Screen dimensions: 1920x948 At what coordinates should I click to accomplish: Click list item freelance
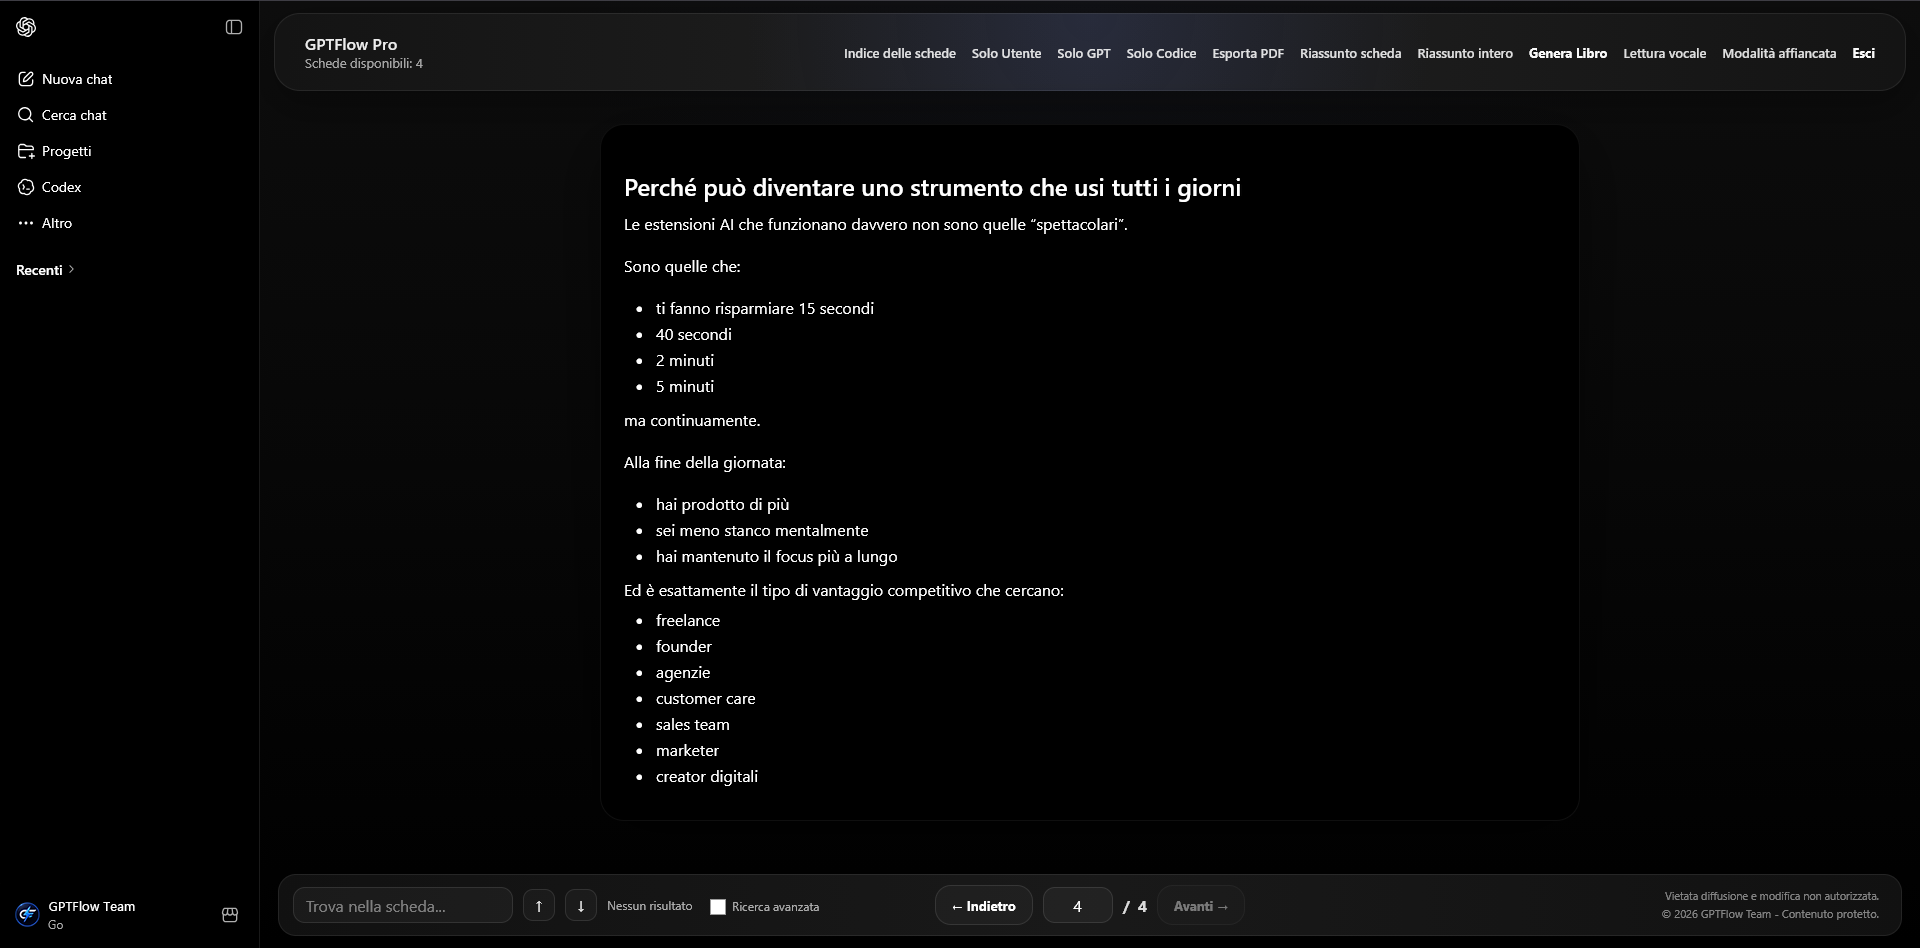[x=688, y=620]
